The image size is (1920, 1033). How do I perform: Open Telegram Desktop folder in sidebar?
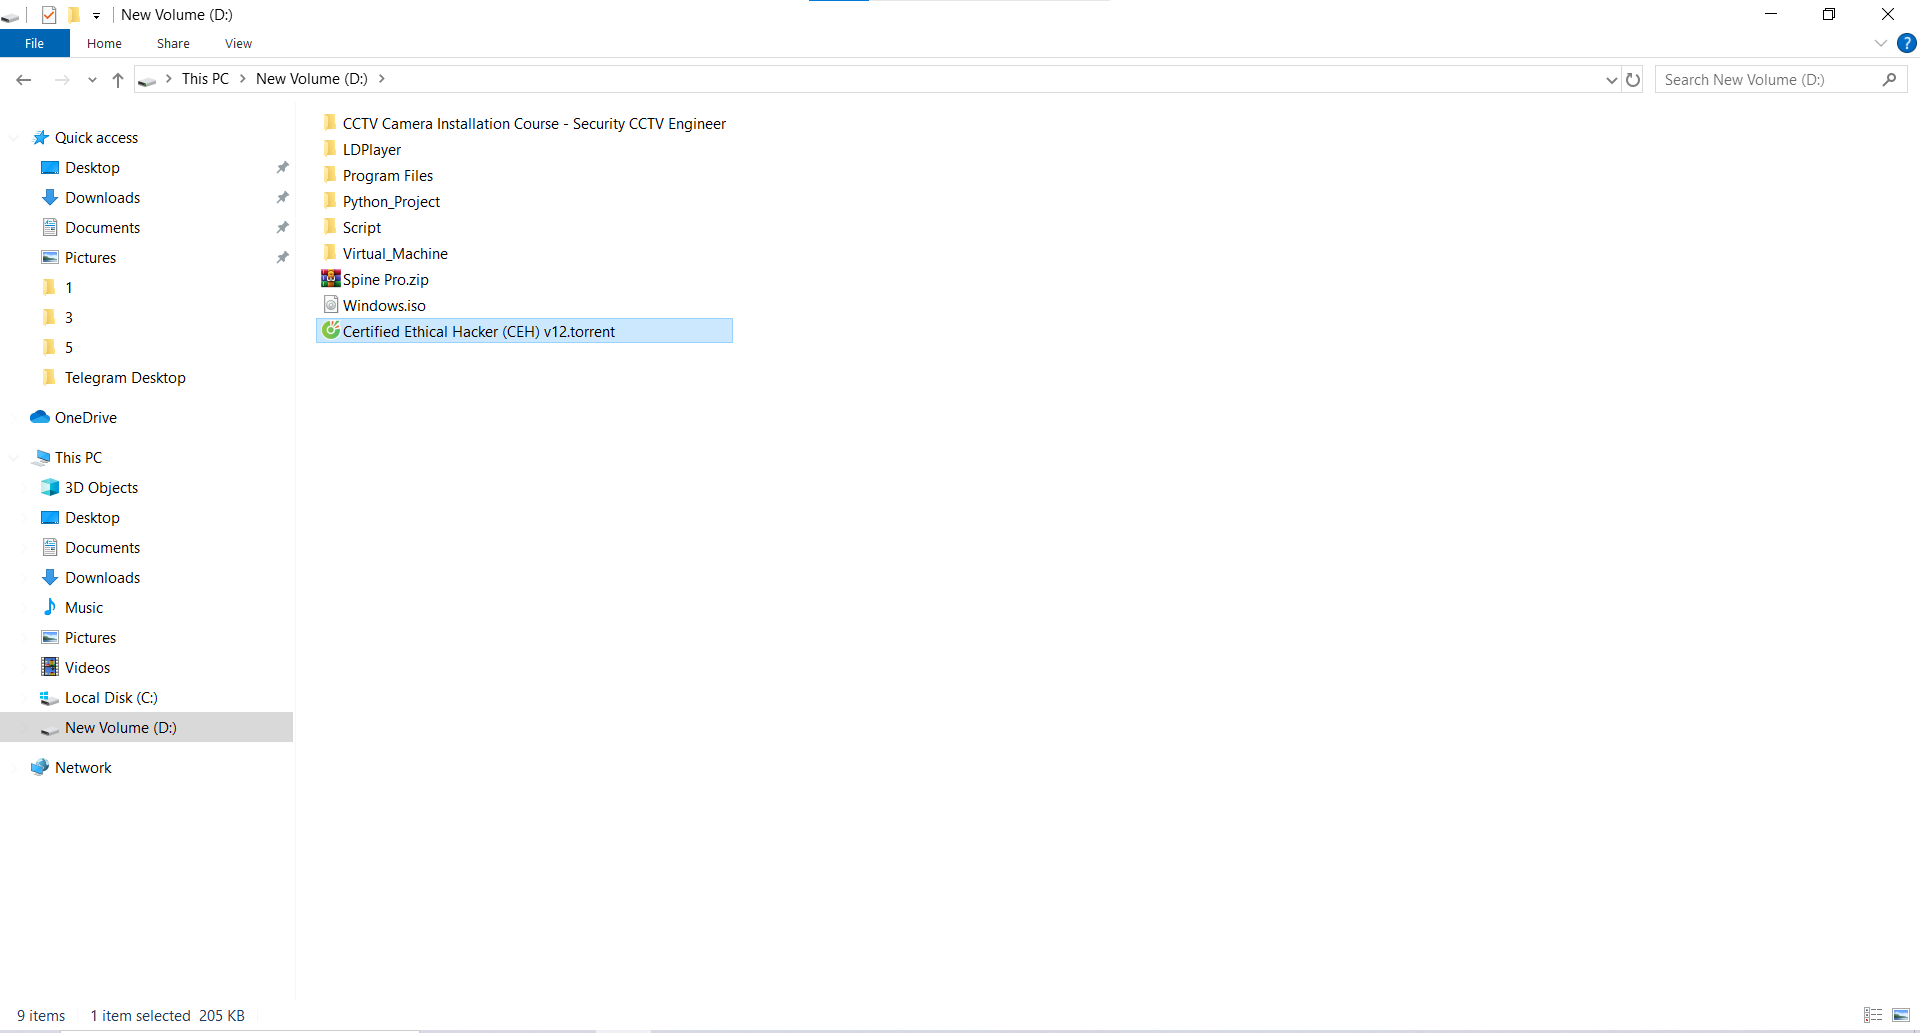(x=125, y=377)
